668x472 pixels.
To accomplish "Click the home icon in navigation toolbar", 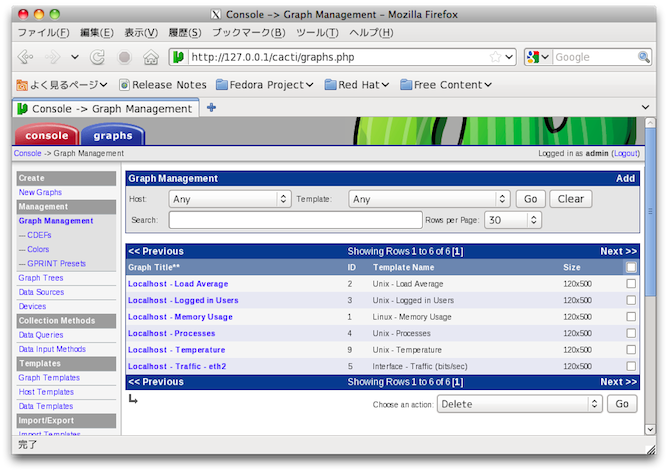I will [x=150, y=58].
